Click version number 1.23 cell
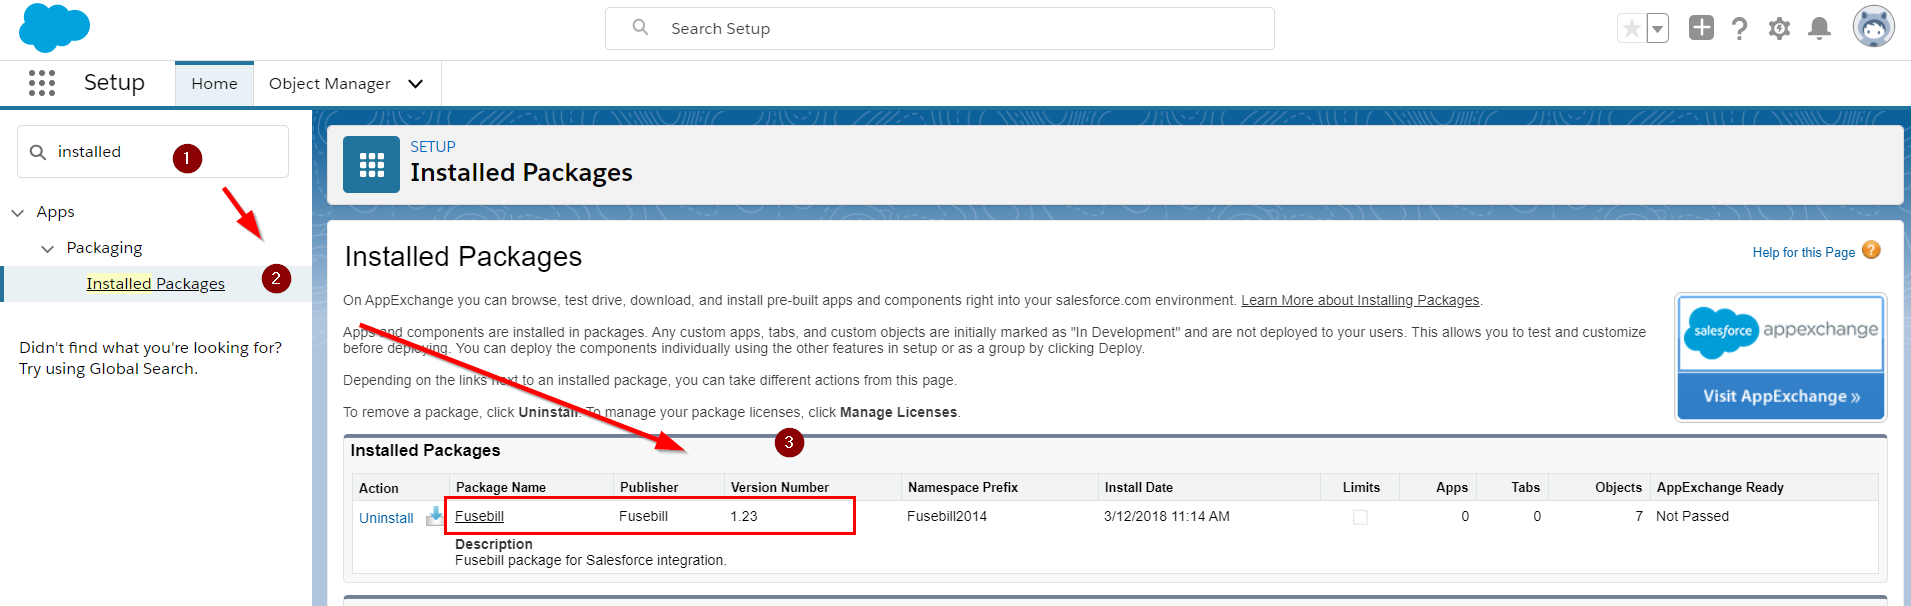 pyautogui.click(x=744, y=516)
